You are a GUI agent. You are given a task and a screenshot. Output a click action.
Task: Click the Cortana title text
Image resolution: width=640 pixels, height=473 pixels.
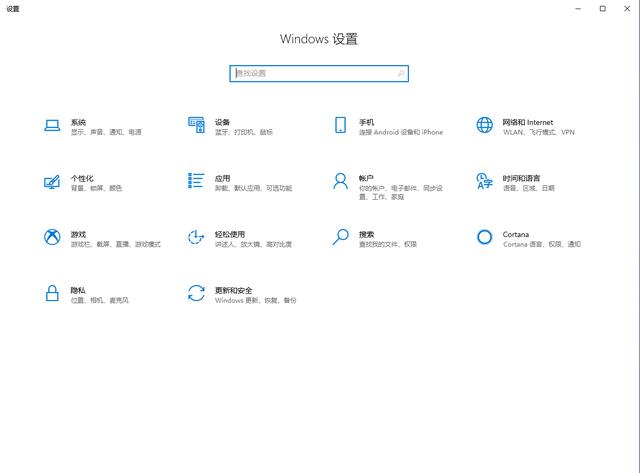pyautogui.click(x=516, y=234)
